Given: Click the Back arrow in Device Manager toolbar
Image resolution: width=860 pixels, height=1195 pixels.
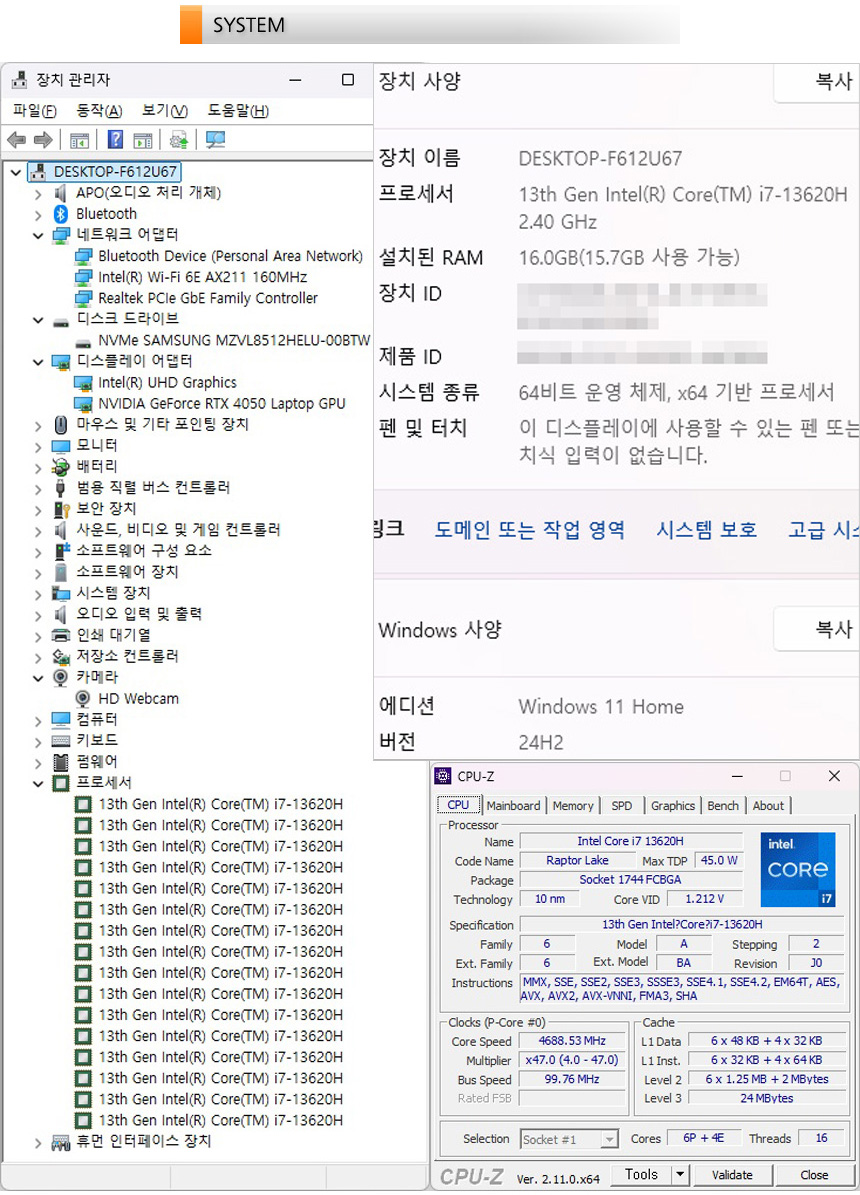Looking at the screenshot, I should point(16,140).
